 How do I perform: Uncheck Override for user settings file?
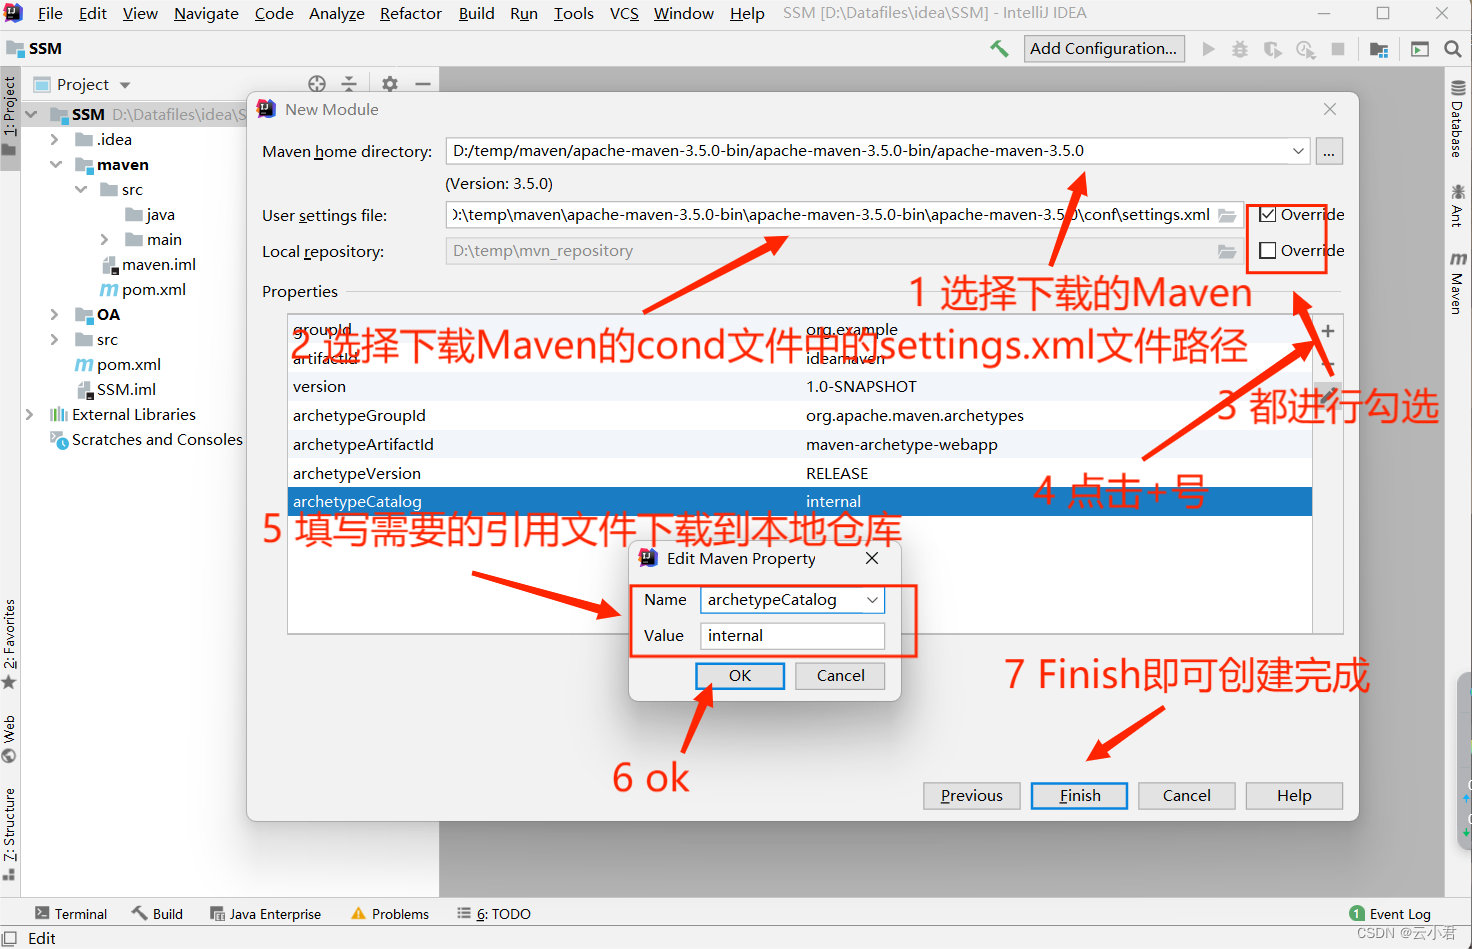(x=1268, y=214)
